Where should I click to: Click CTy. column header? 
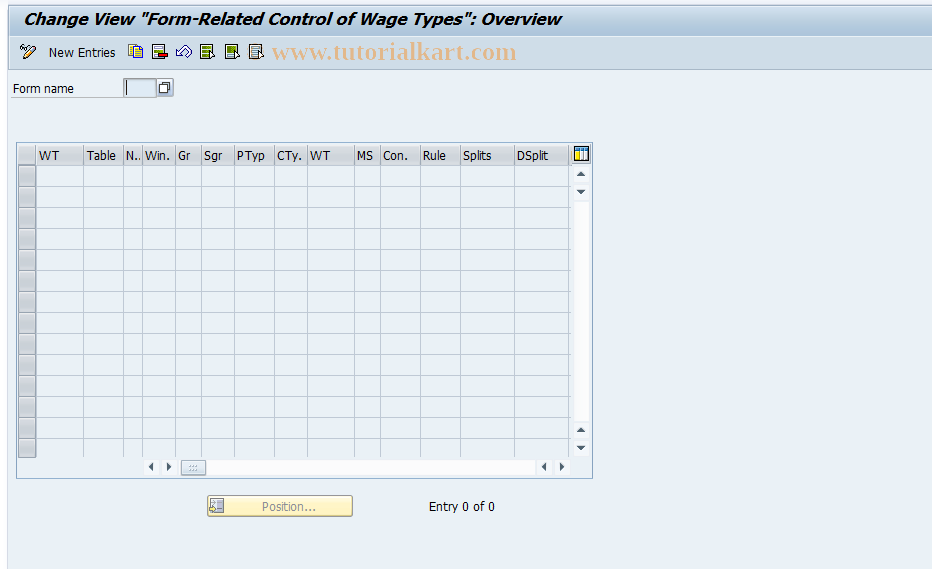(x=291, y=156)
